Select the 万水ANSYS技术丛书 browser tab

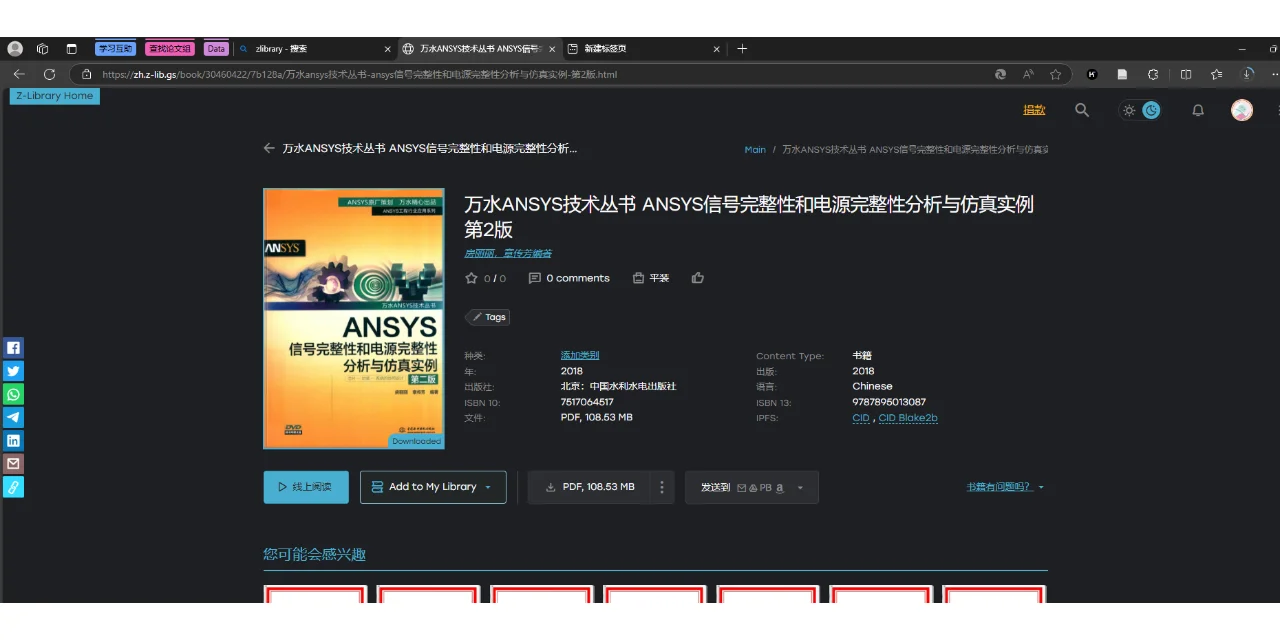(x=478, y=48)
